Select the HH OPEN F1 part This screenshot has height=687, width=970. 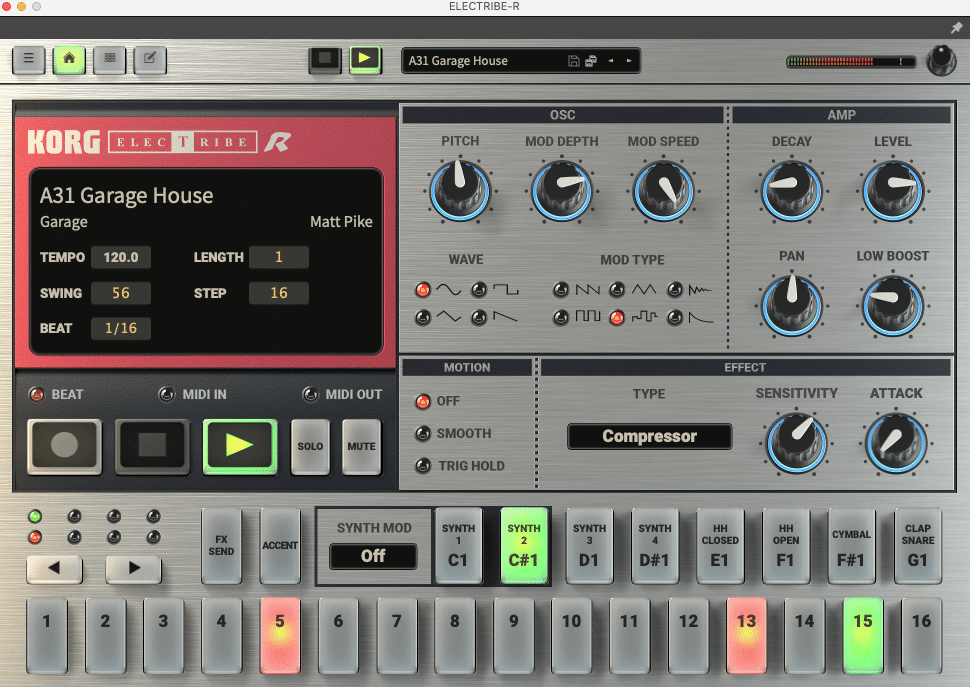[x=786, y=545]
